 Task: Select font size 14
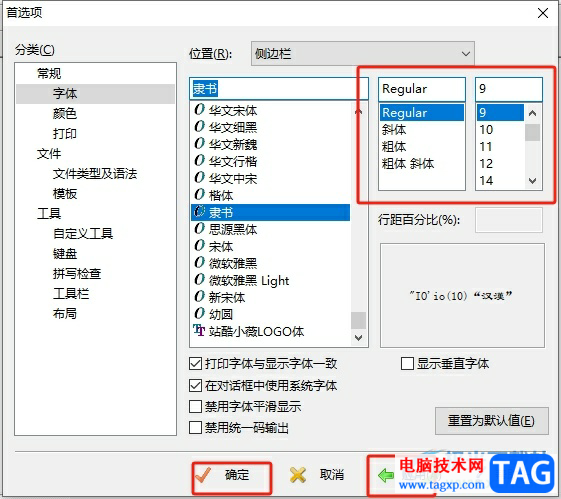click(486, 181)
